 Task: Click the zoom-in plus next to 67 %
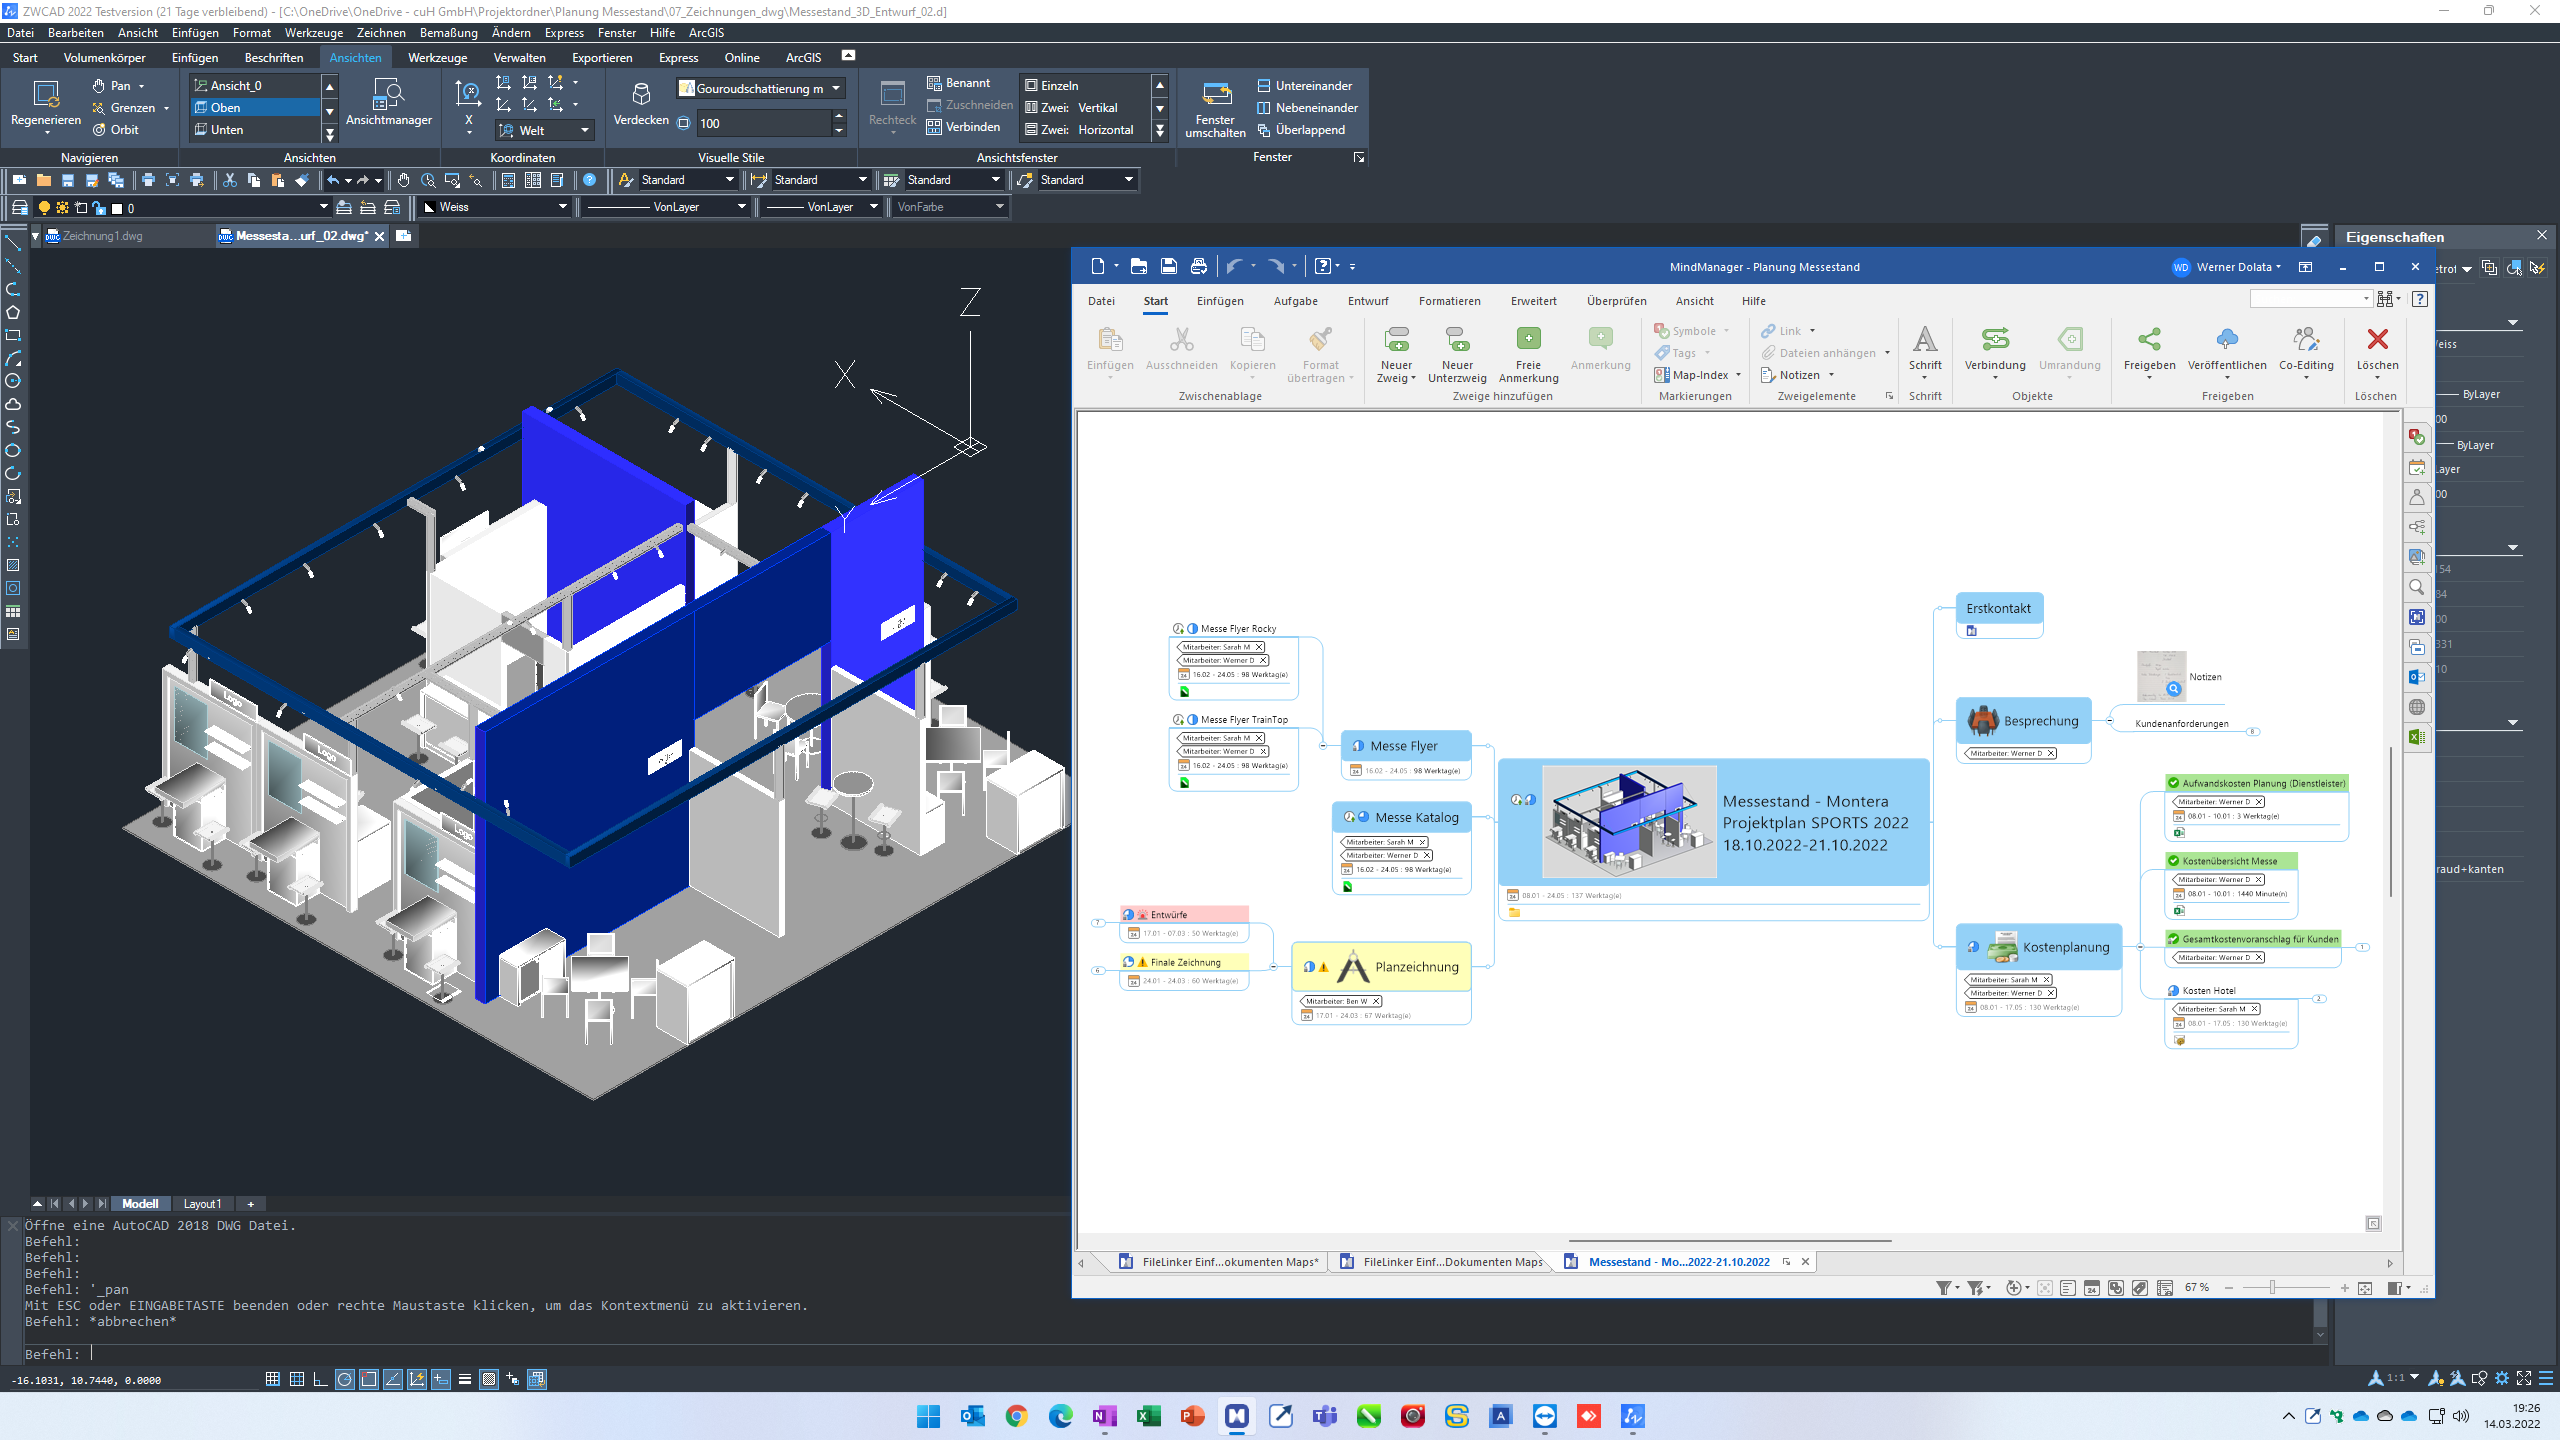tap(2344, 1288)
